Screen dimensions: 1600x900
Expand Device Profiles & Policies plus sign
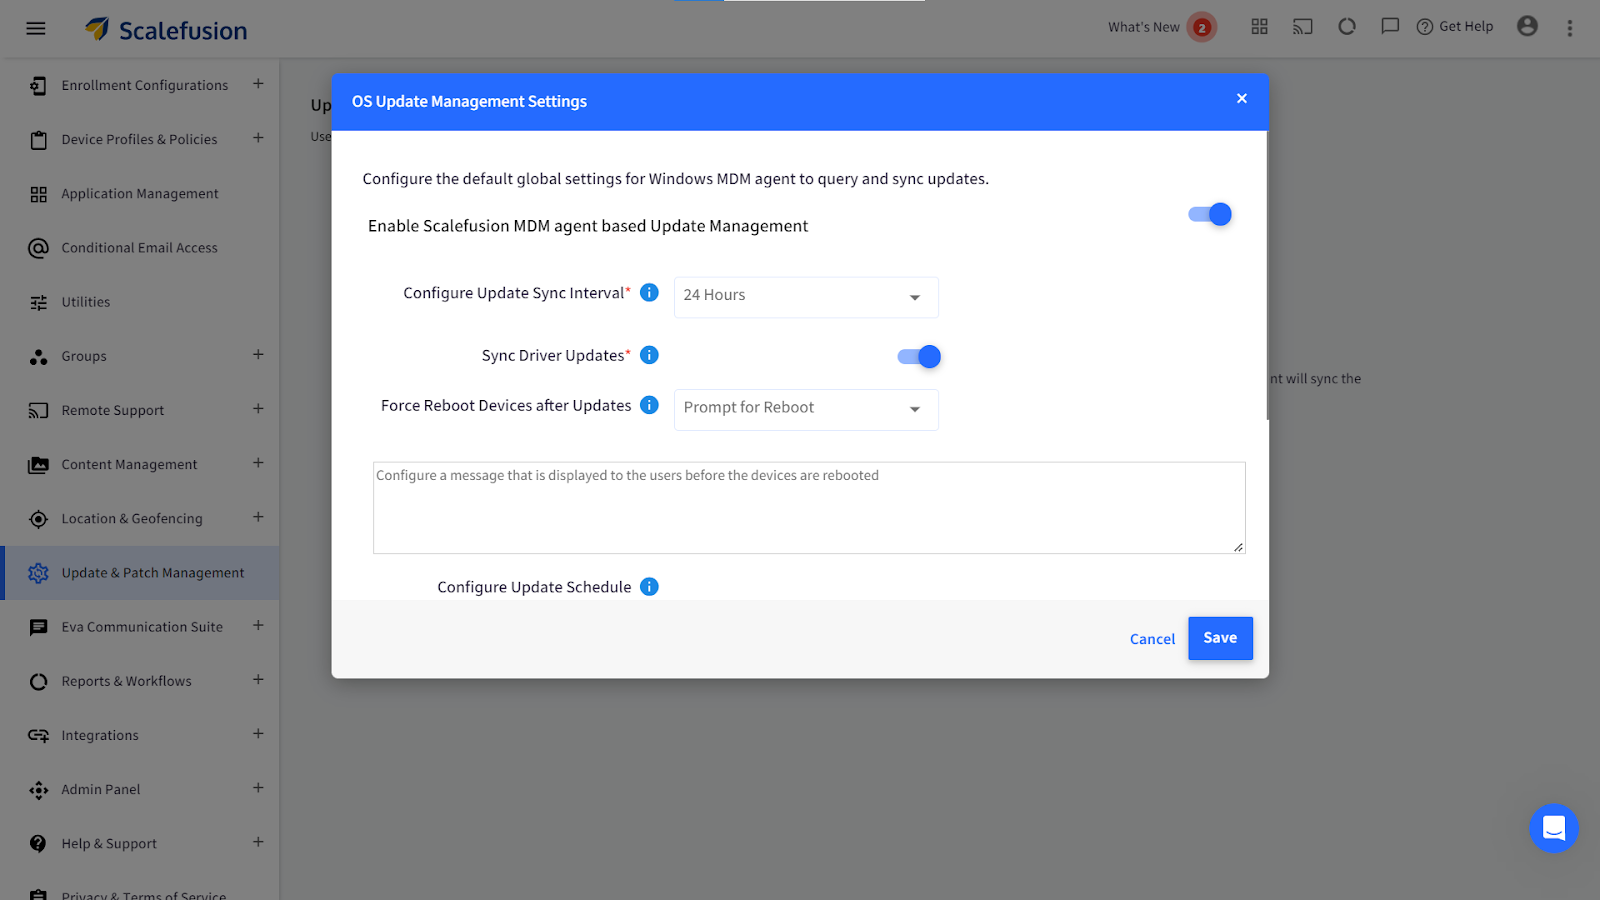pos(258,138)
